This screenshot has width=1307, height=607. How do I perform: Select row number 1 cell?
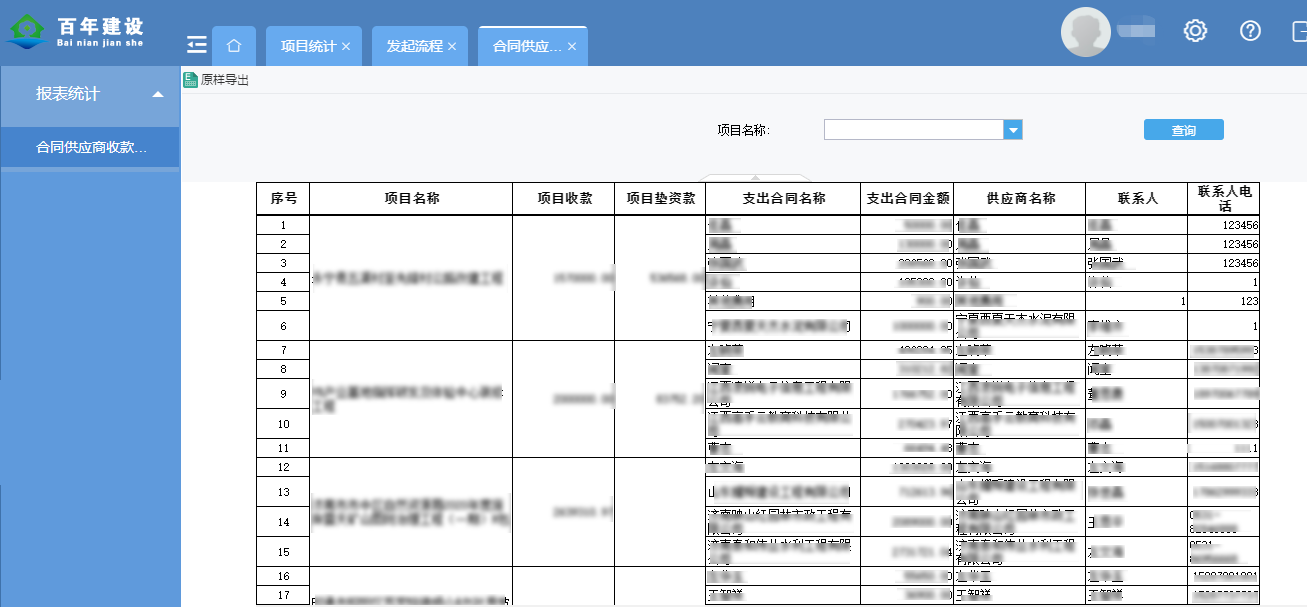tap(283, 225)
